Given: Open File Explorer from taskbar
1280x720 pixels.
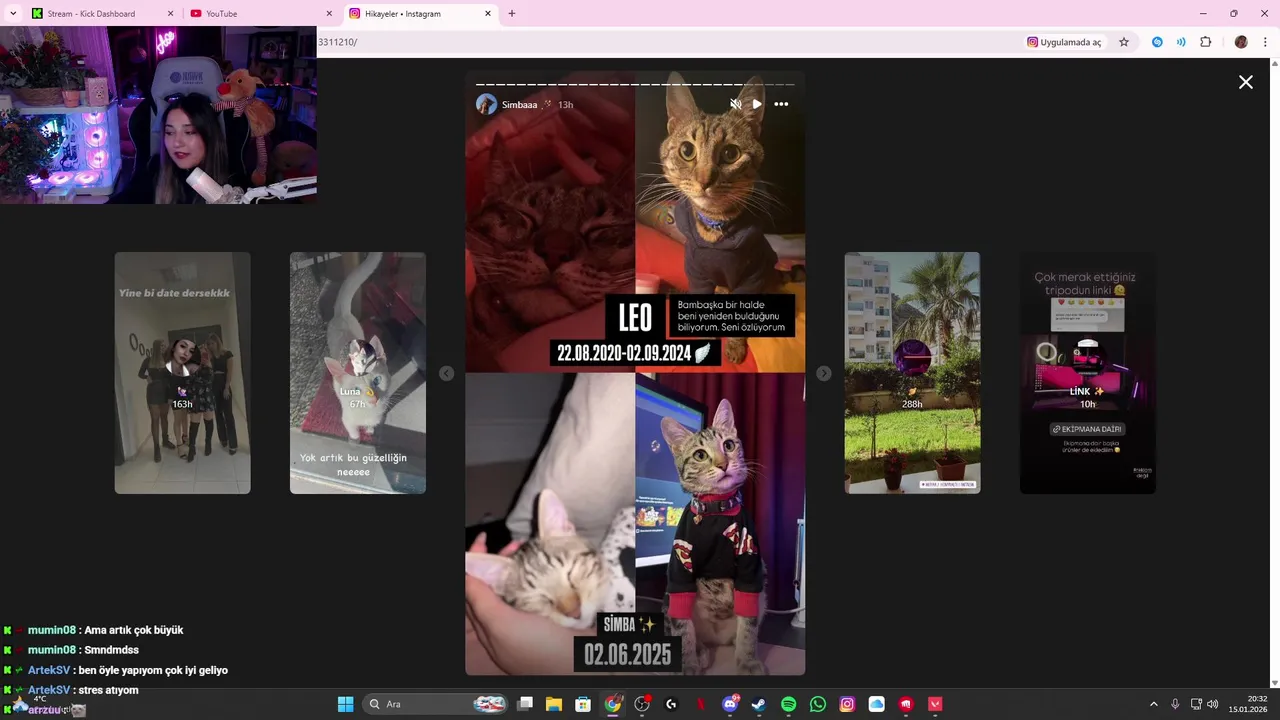Looking at the screenshot, I should tap(554, 704).
